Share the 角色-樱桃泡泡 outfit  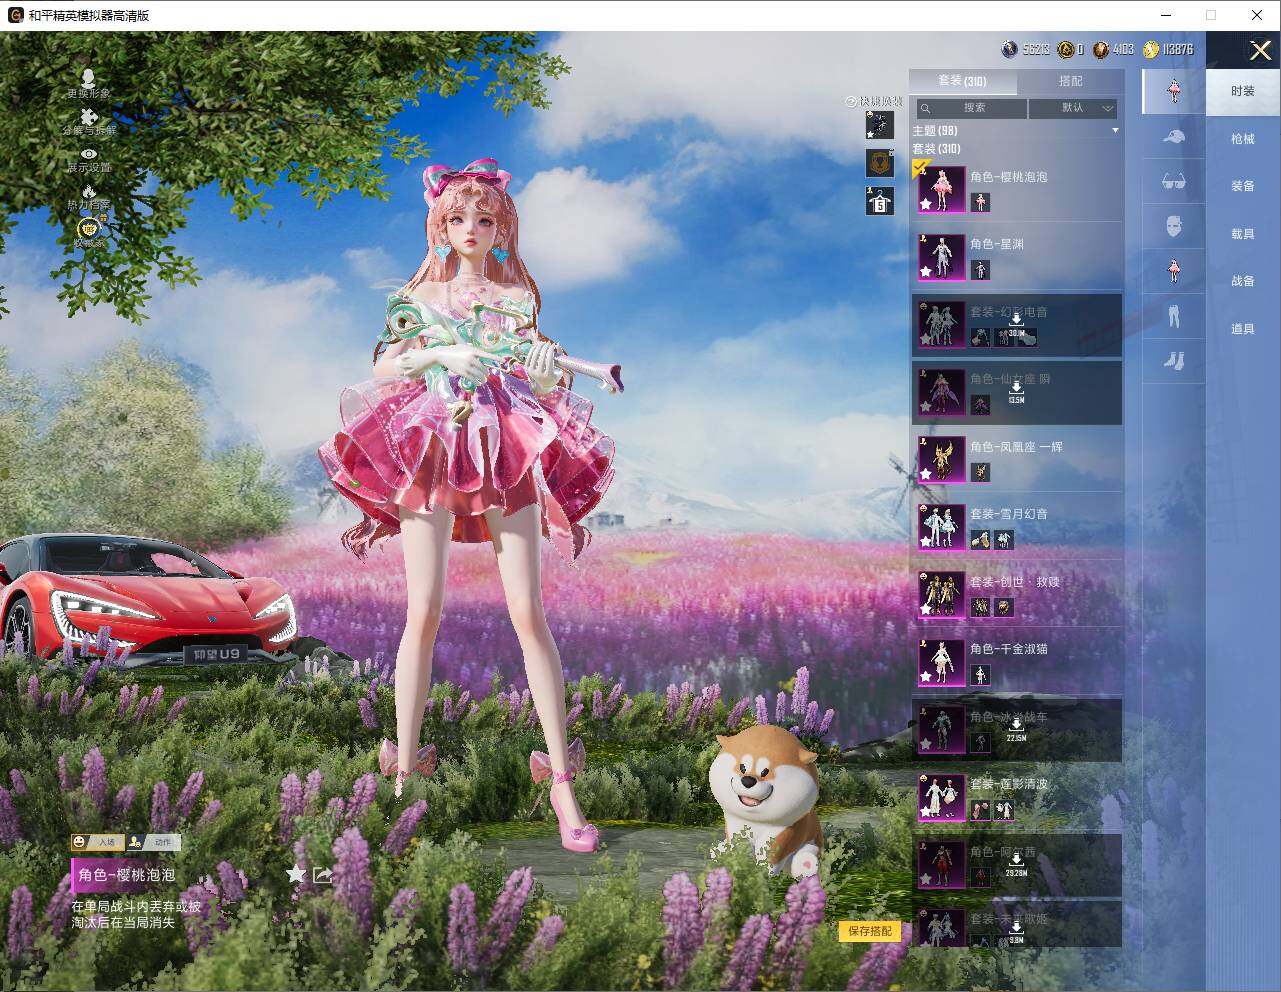pos(323,875)
